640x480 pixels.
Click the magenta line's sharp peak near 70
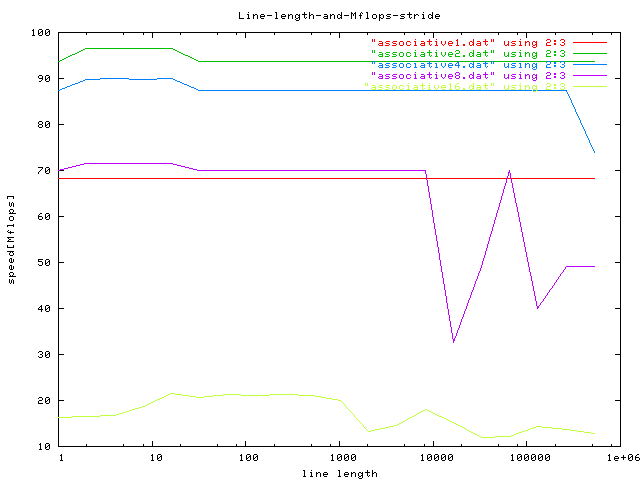tap(510, 171)
